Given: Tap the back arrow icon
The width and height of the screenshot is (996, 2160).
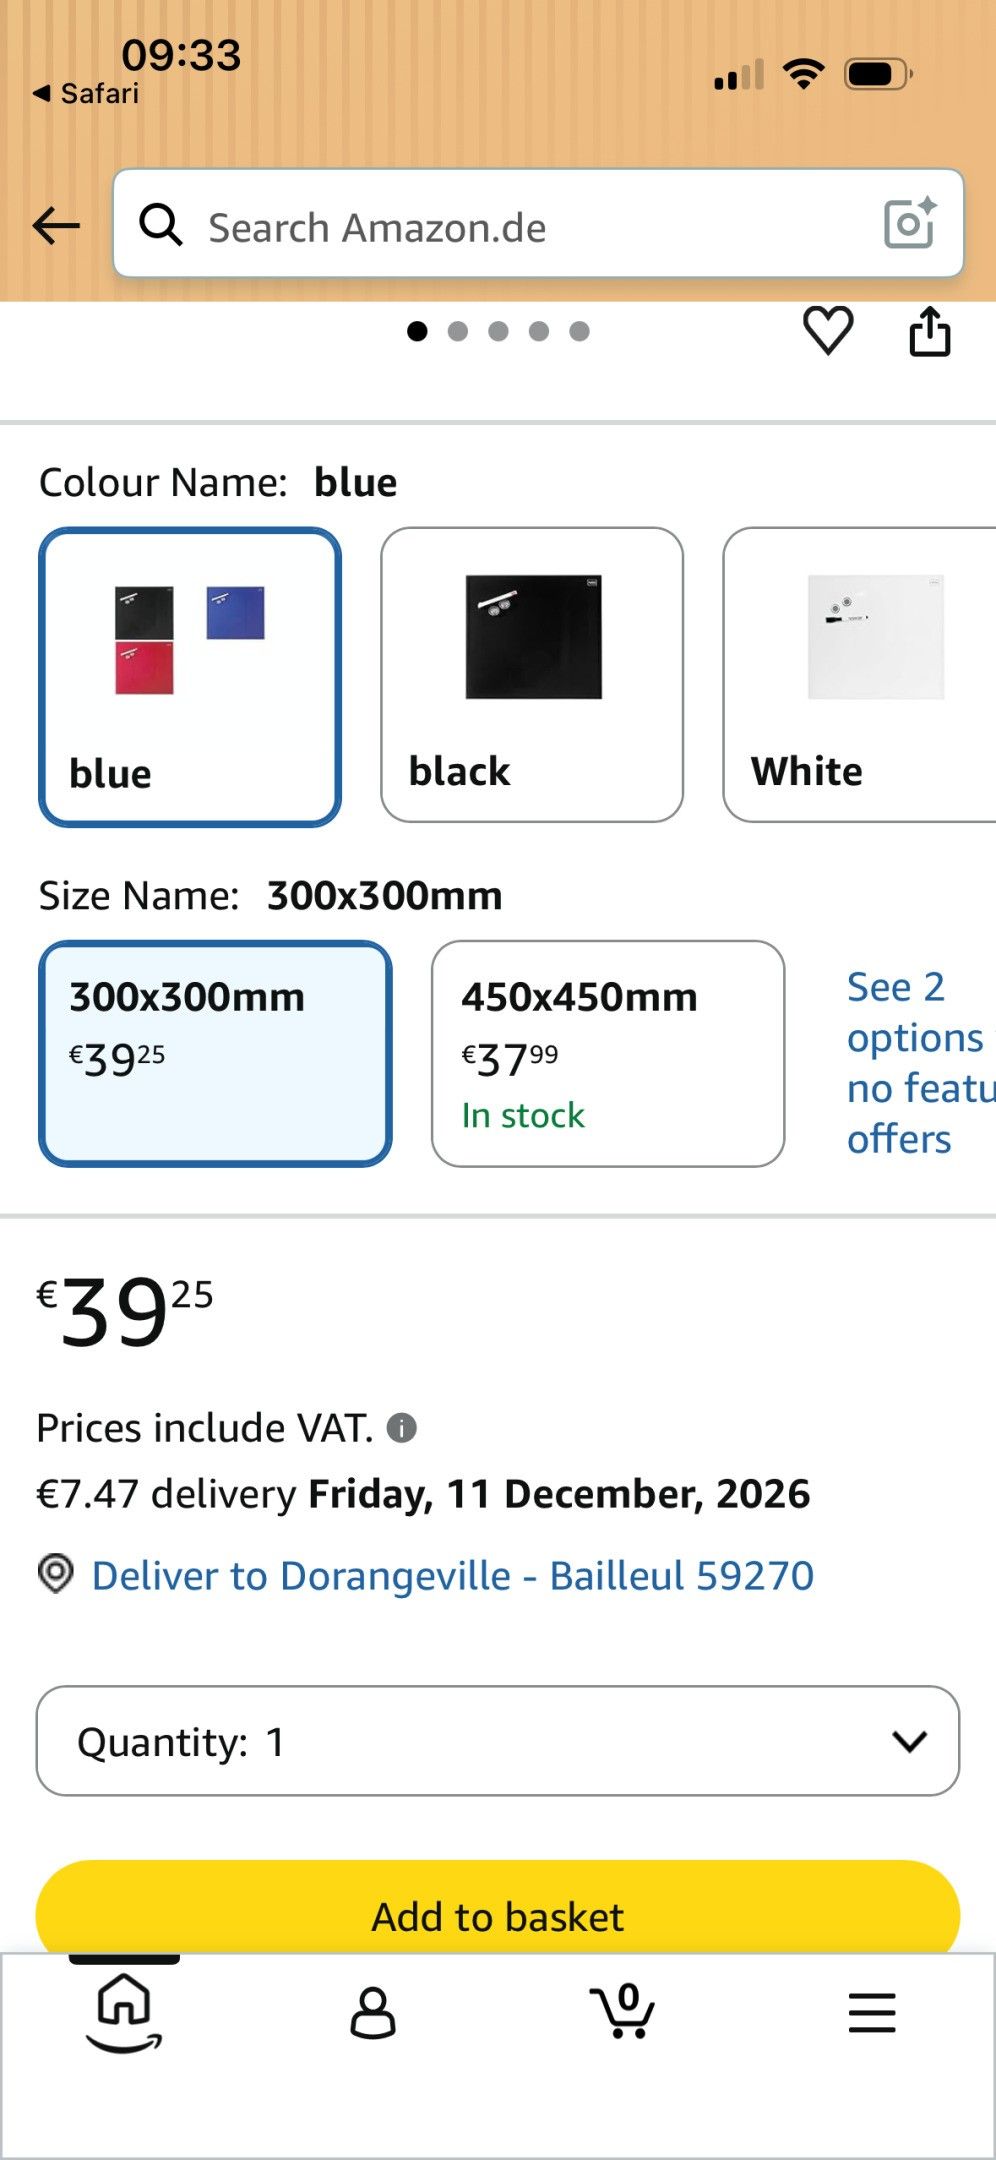Looking at the screenshot, I should [x=56, y=226].
